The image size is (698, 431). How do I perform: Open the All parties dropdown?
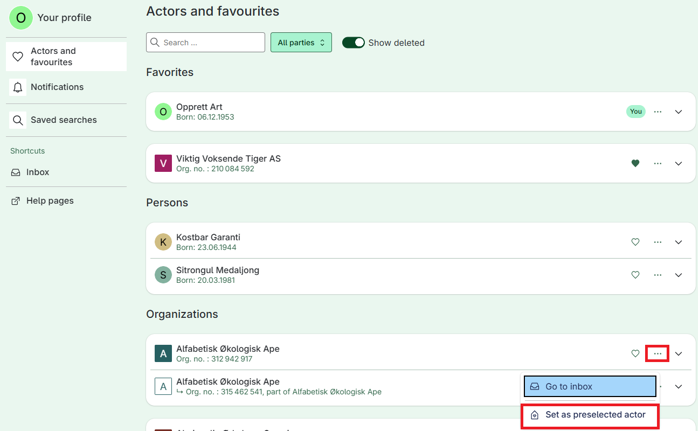[x=301, y=42]
